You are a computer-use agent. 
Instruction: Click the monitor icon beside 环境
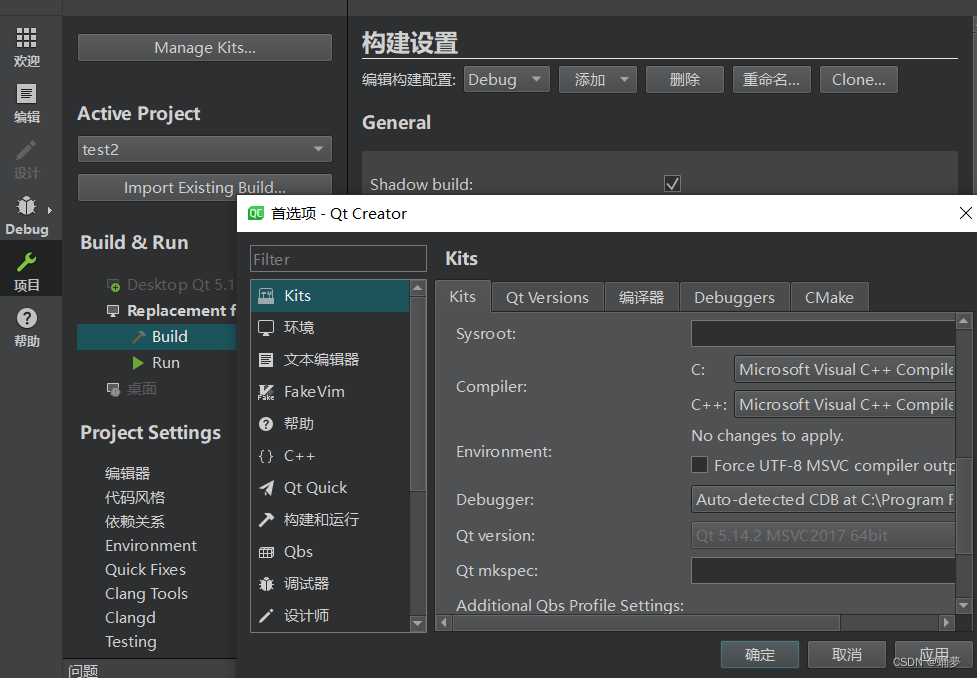pyautogui.click(x=266, y=328)
